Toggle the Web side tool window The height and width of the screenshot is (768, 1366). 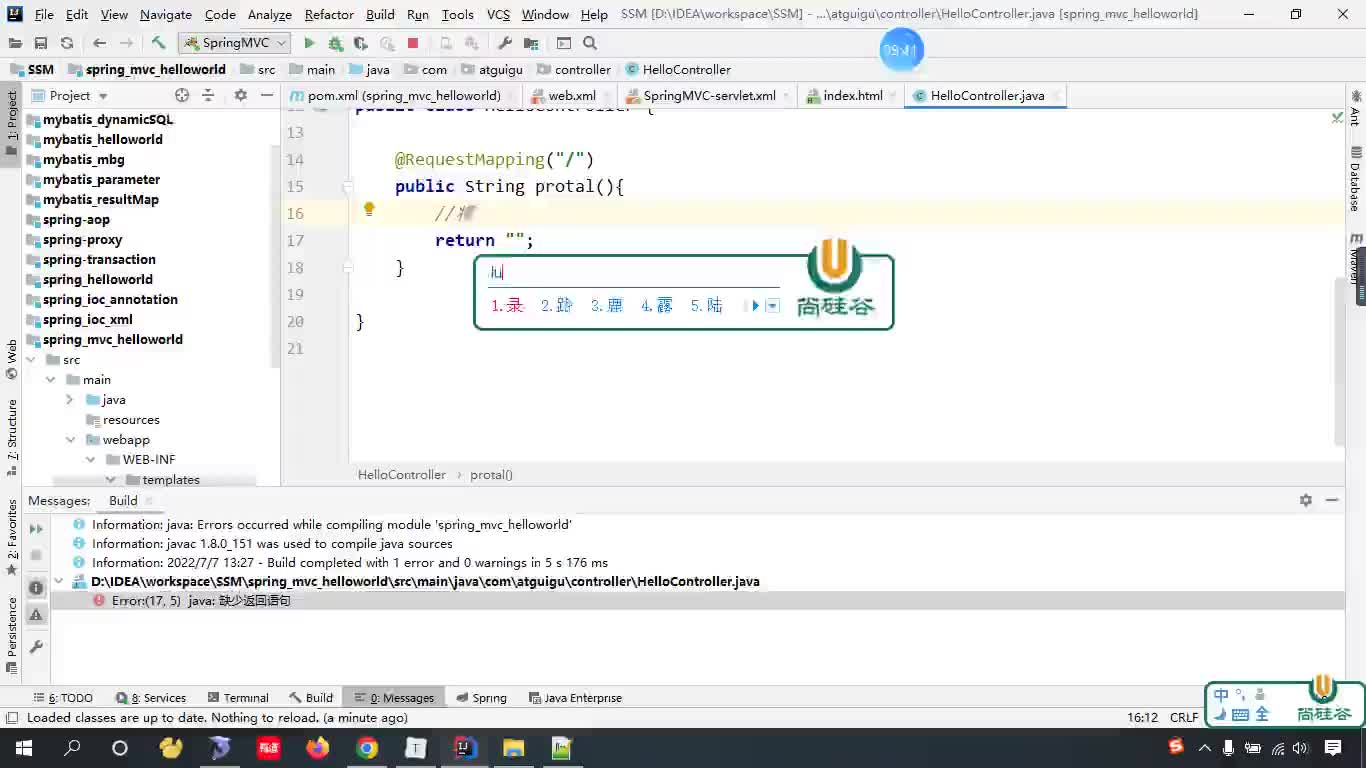(x=11, y=360)
